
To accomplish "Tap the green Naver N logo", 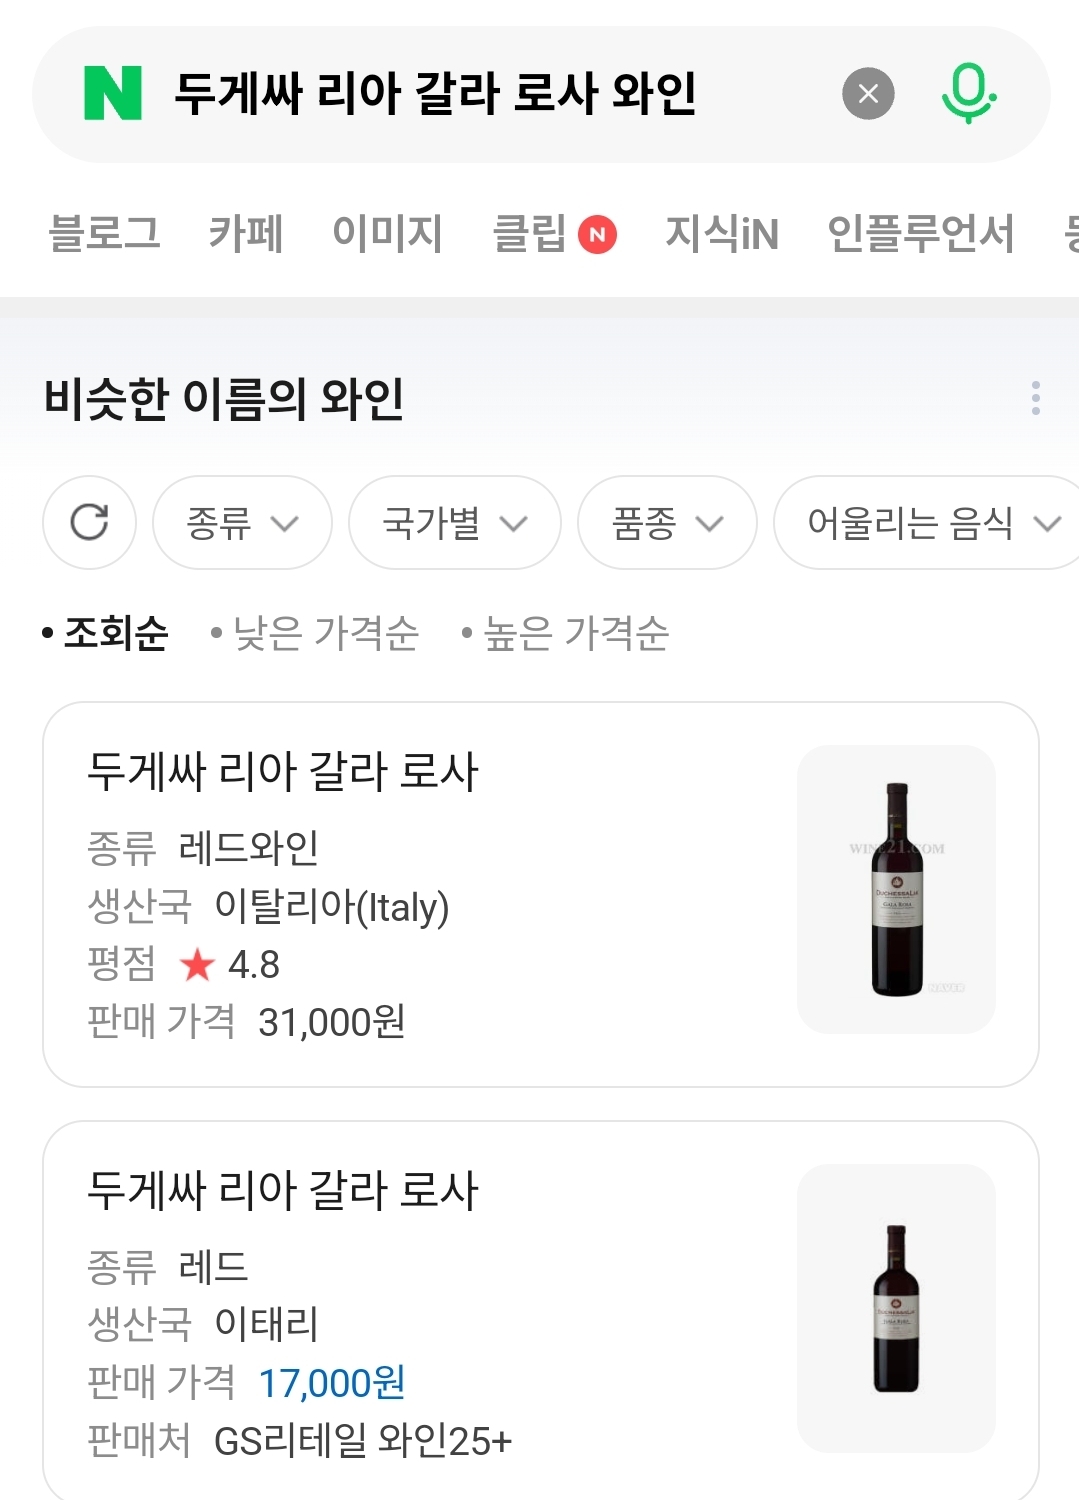I will click(112, 94).
